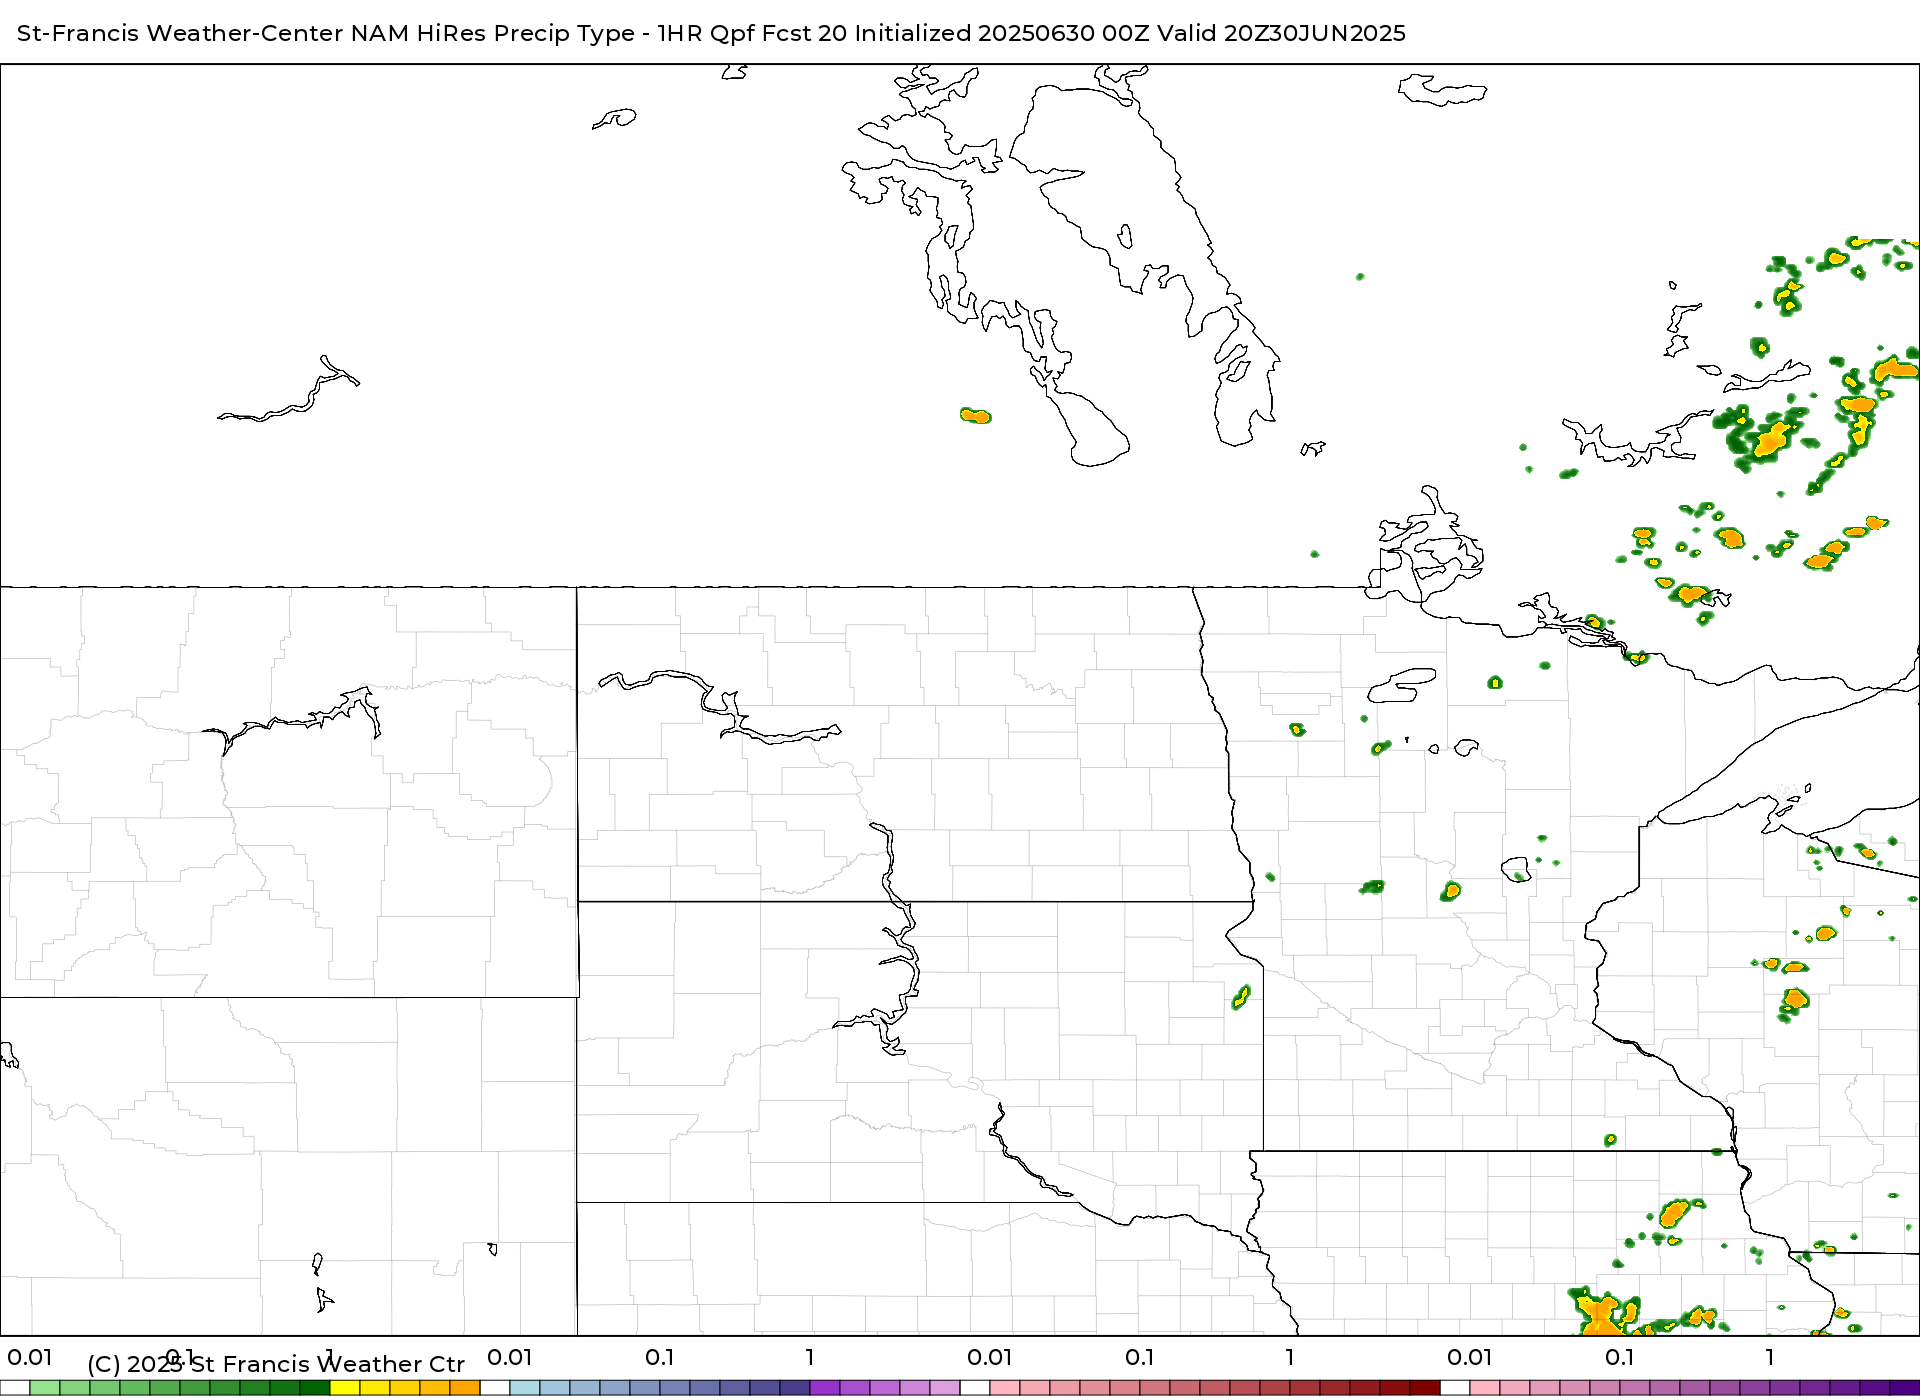This screenshot has width=1920, height=1400.
Task: Pick the deepest orange swatch in rain legend
Action: [465, 1388]
